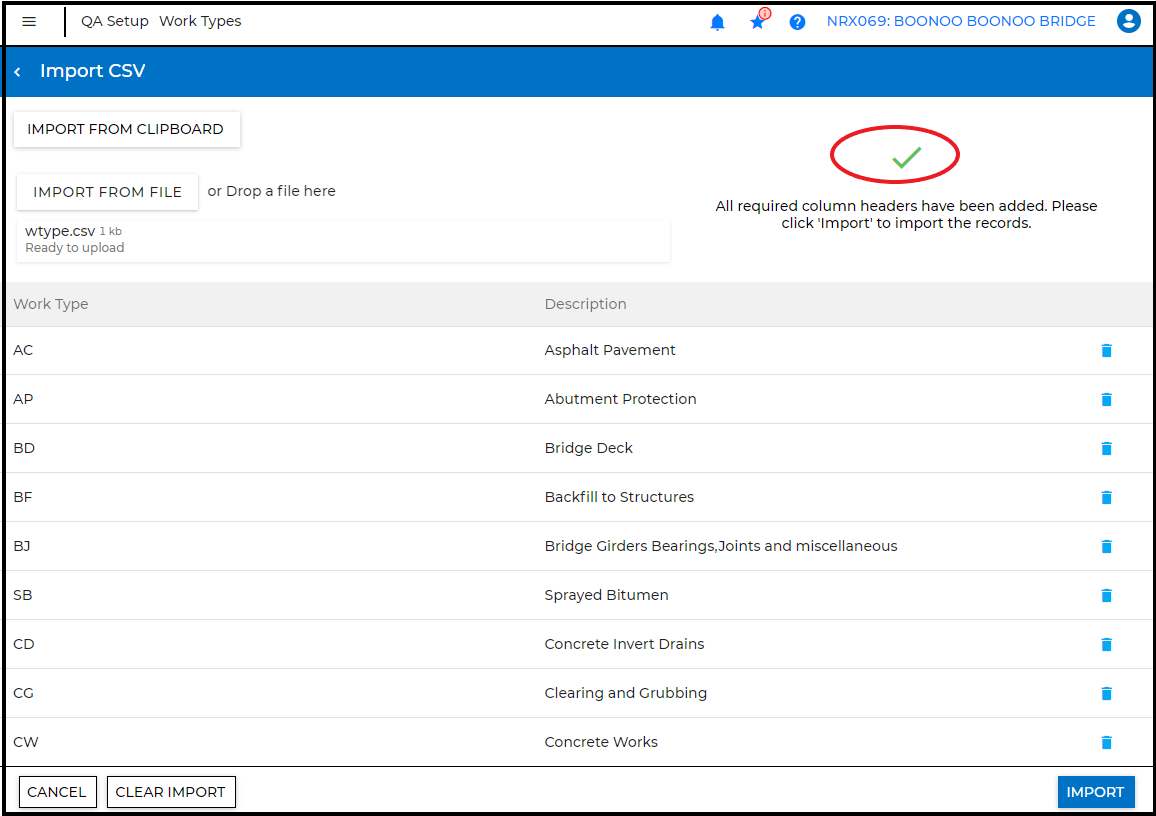Click 'Clearing and Grubbing' description
Image resolution: width=1156 pixels, height=816 pixels.
(625, 693)
